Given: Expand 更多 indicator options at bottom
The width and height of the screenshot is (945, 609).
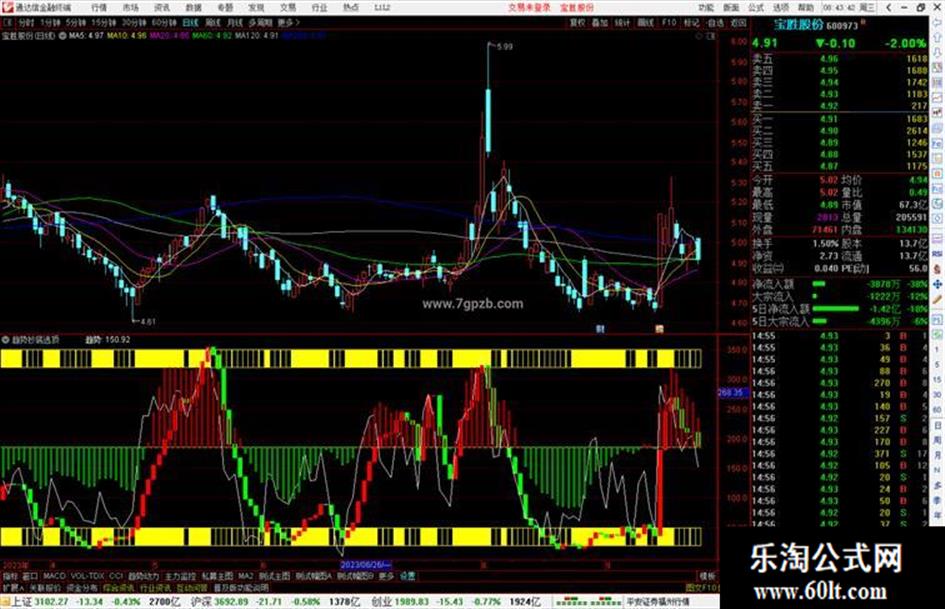Looking at the screenshot, I should [386, 576].
